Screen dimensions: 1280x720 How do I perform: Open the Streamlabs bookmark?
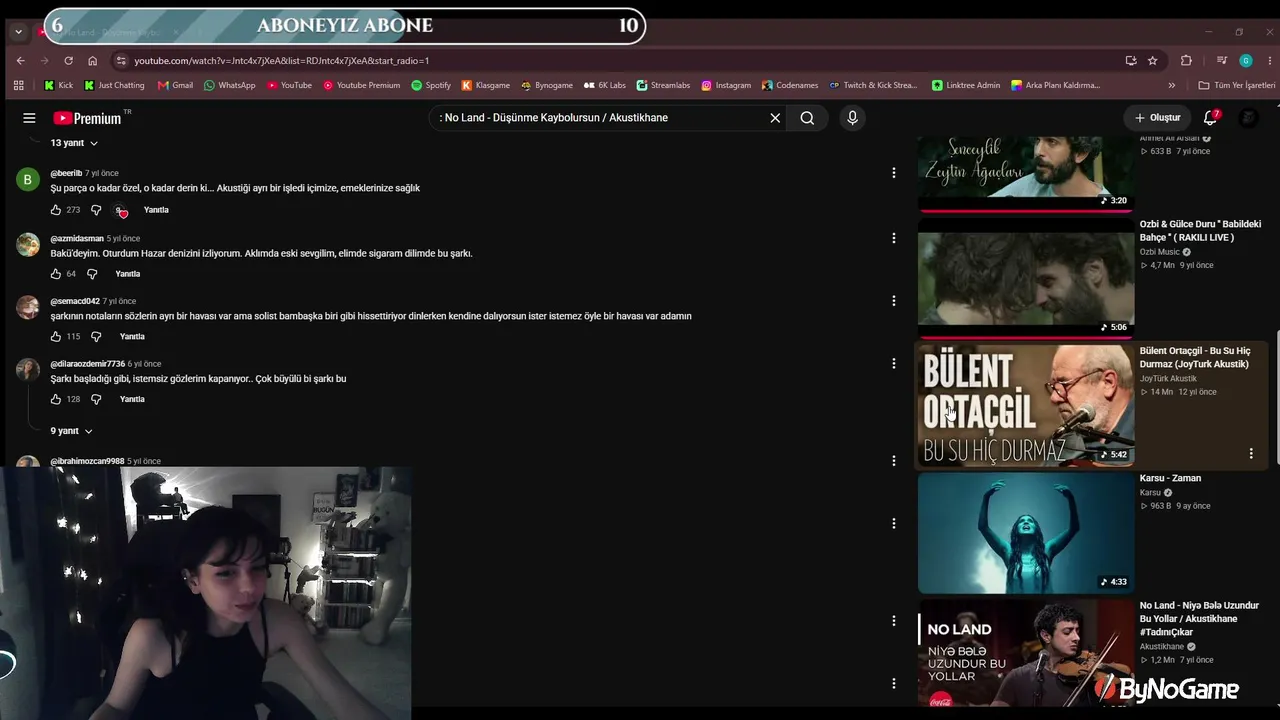[663, 85]
